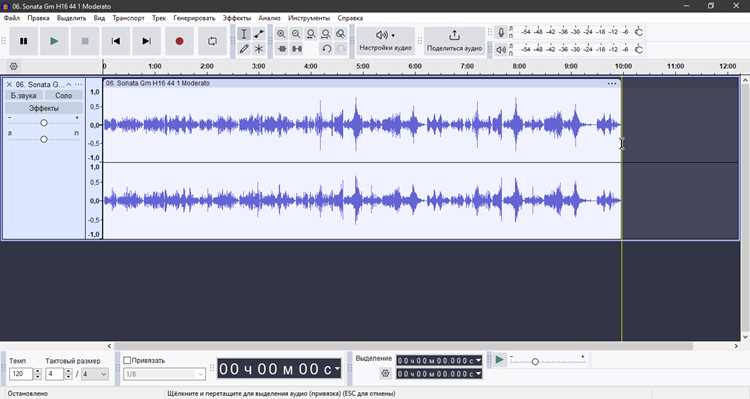Click the speaker playback meter icon

[x=501, y=49]
